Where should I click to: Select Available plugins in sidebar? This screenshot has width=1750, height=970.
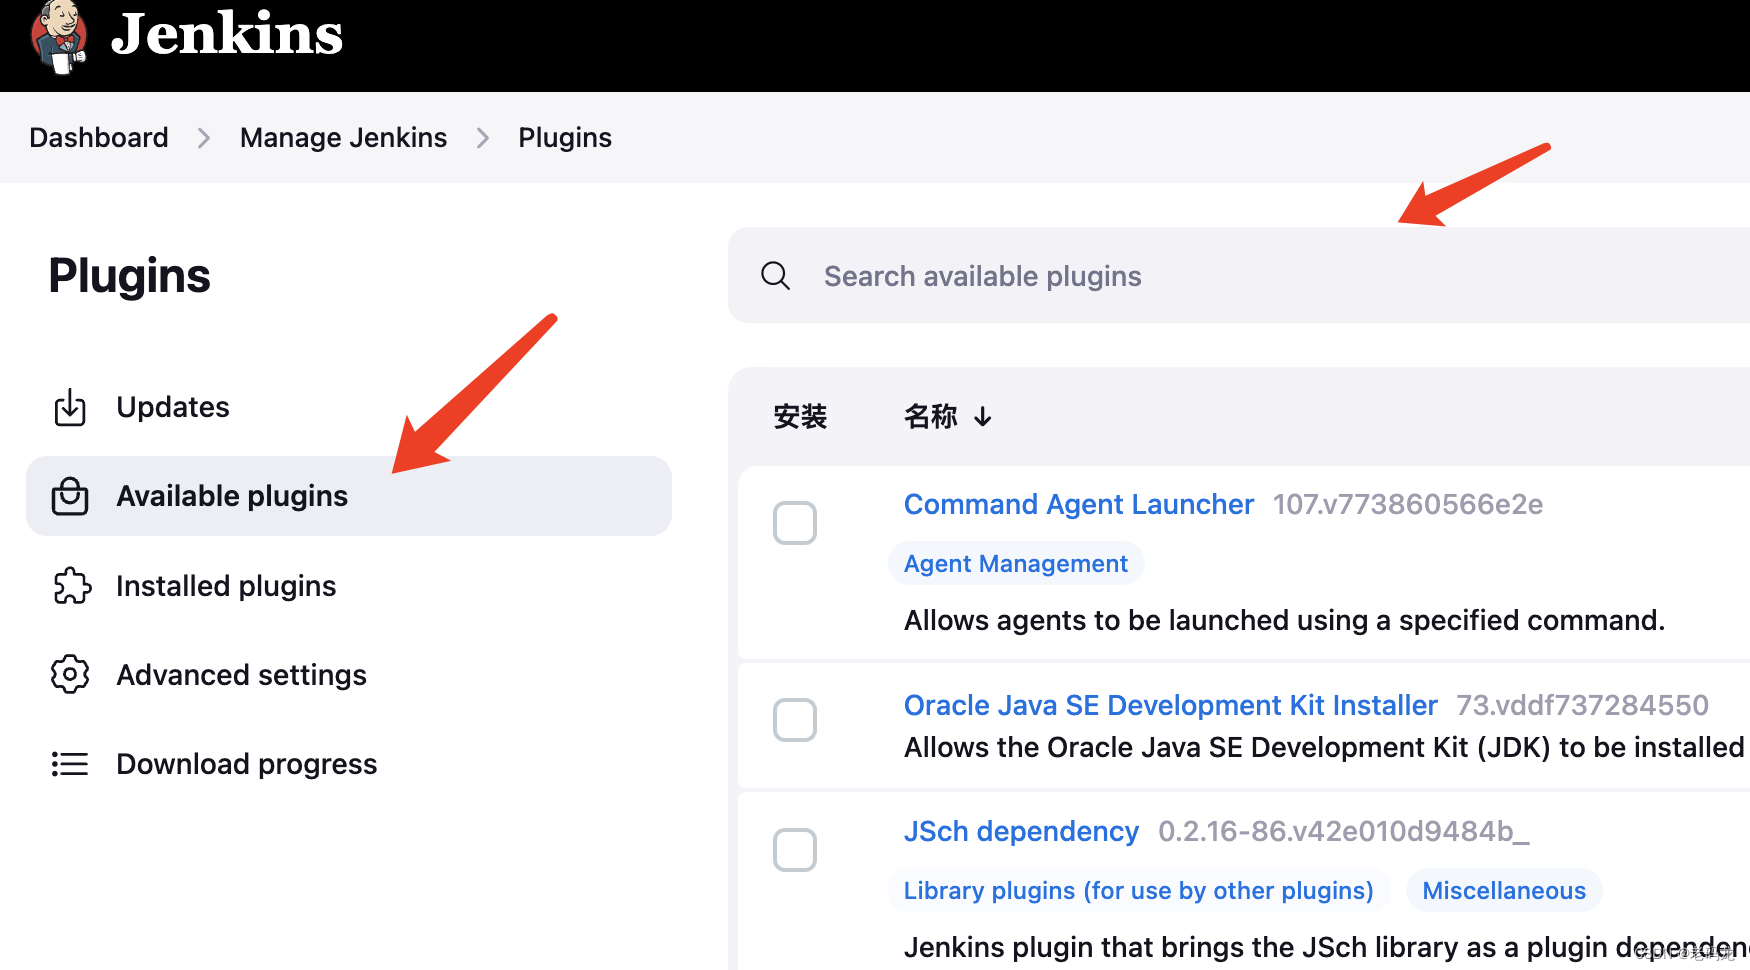[348, 496]
